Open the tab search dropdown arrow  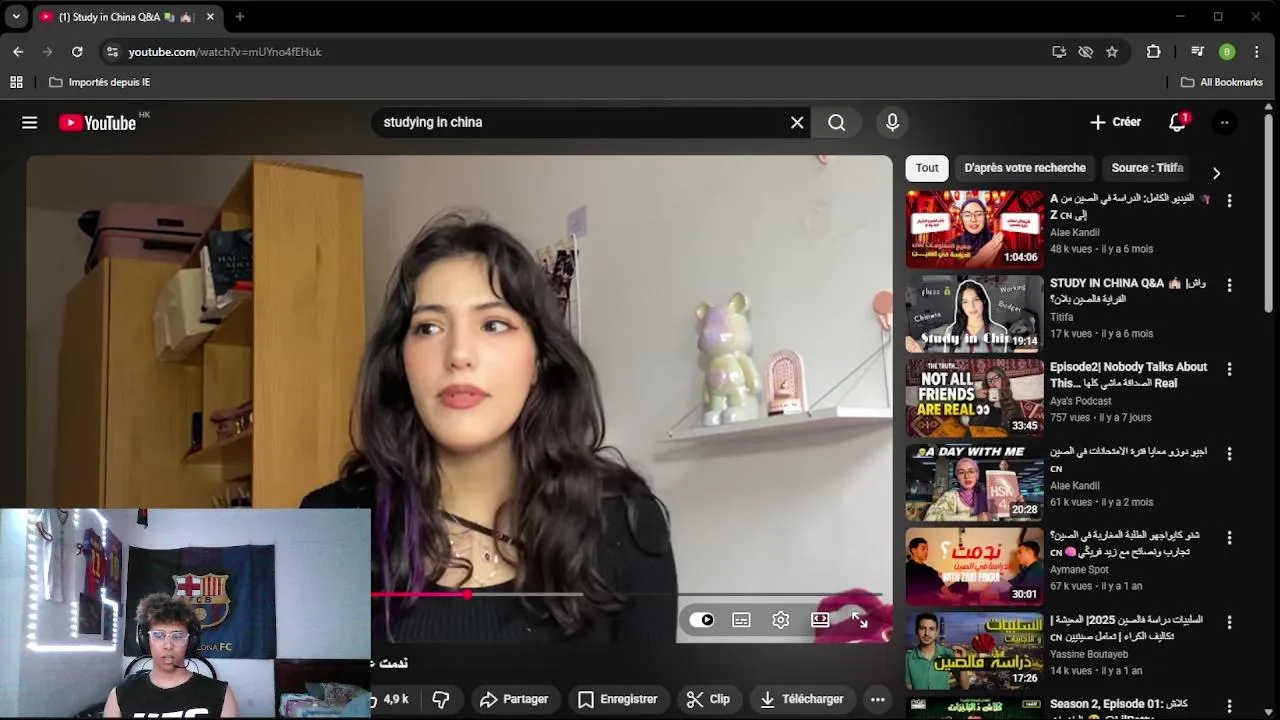click(16, 17)
